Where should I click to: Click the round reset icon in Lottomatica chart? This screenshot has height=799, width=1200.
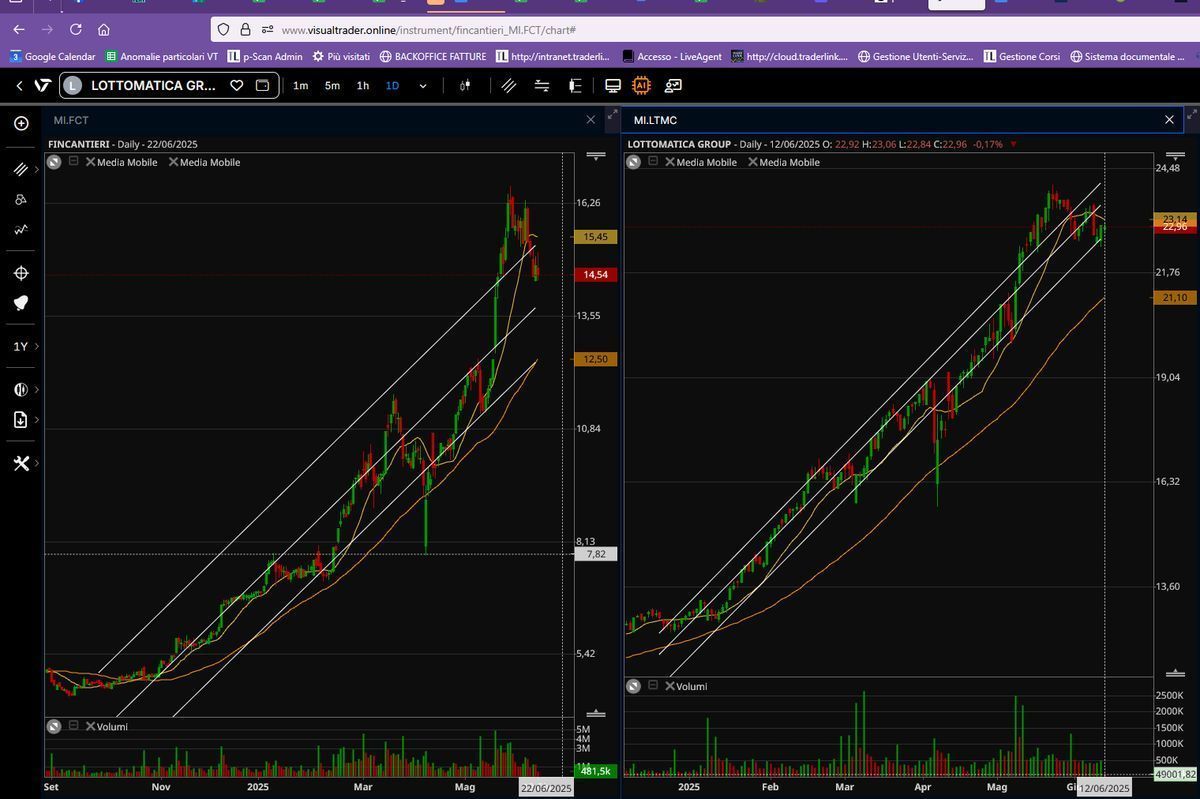click(633, 162)
